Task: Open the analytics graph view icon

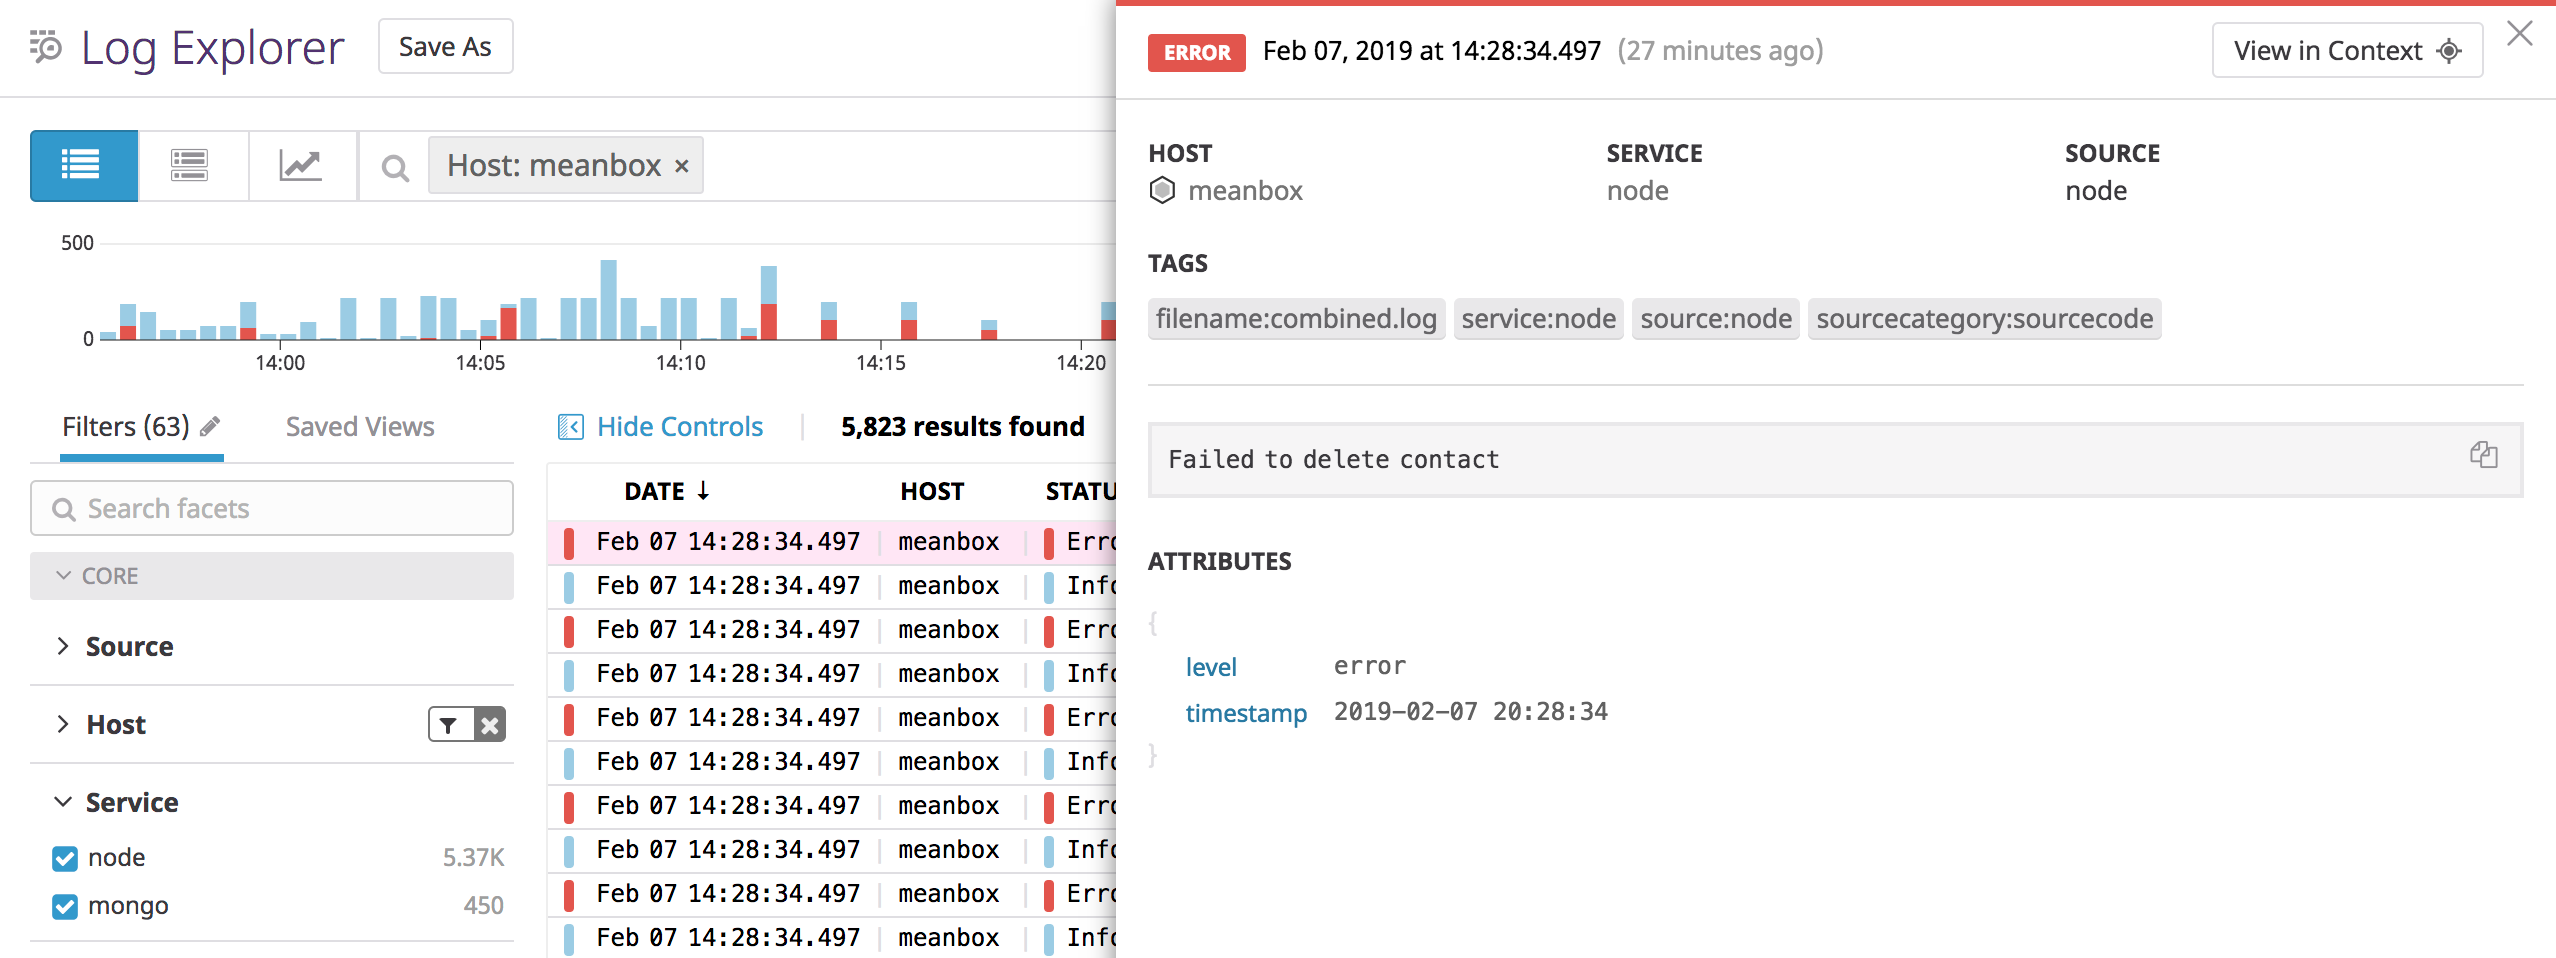Action: pyautogui.click(x=302, y=165)
